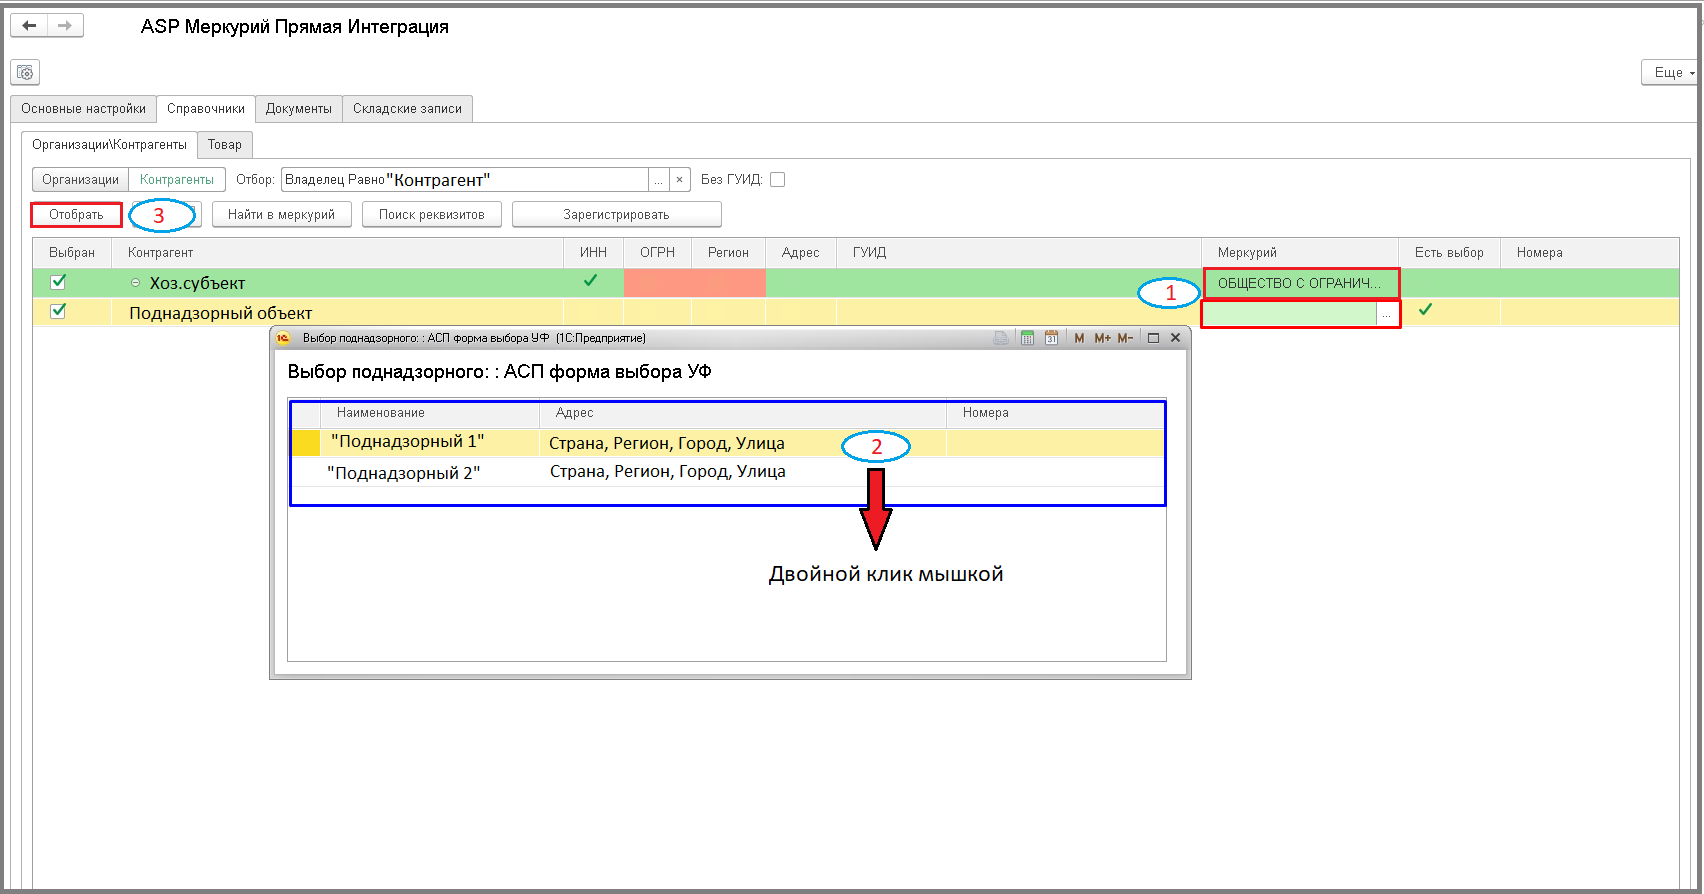Select the Поднадзорный 1 row marker
This screenshot has height=894, width=1704.
coord(306,443)
